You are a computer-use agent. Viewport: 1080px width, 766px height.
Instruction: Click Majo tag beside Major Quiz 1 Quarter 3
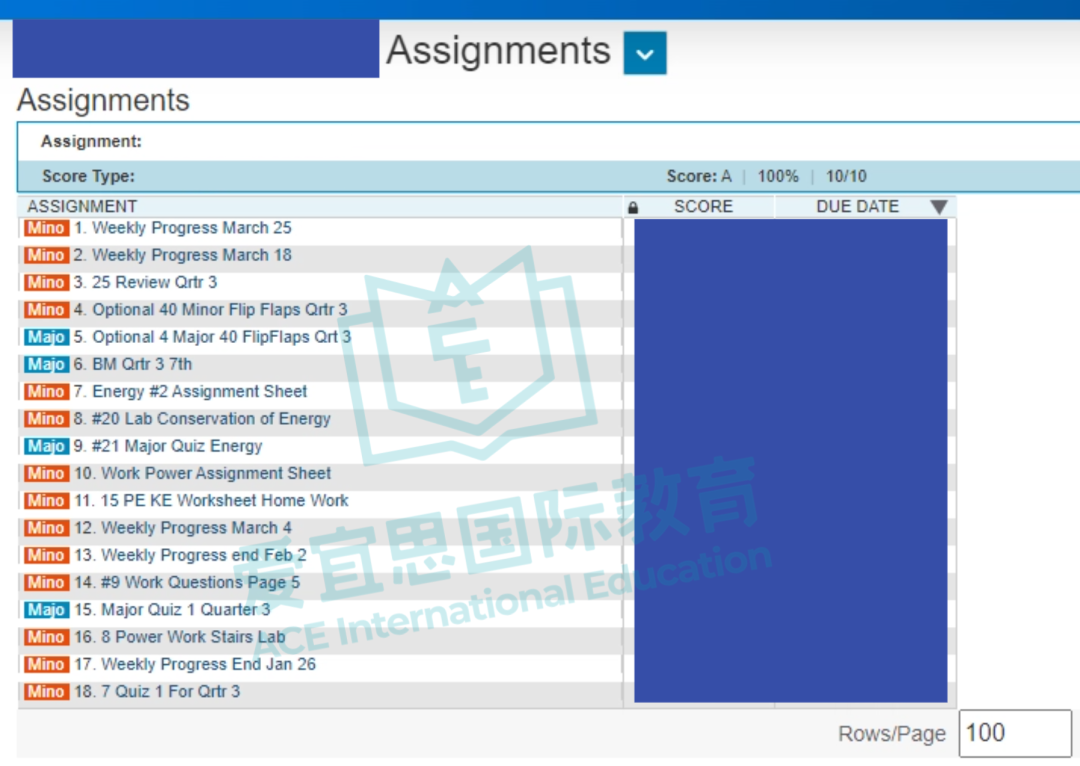point(46,610)
